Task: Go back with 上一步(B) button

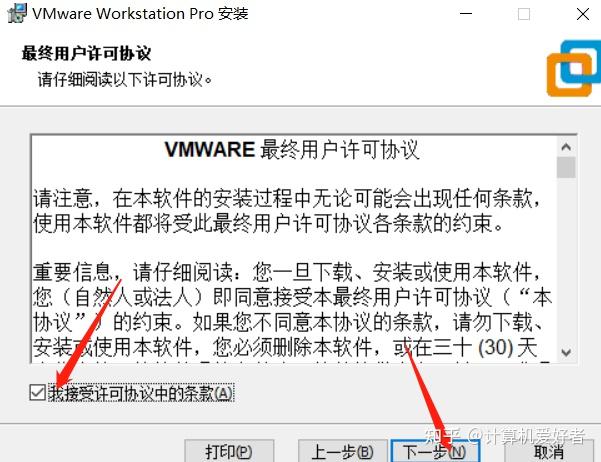Action: (342, 452)
